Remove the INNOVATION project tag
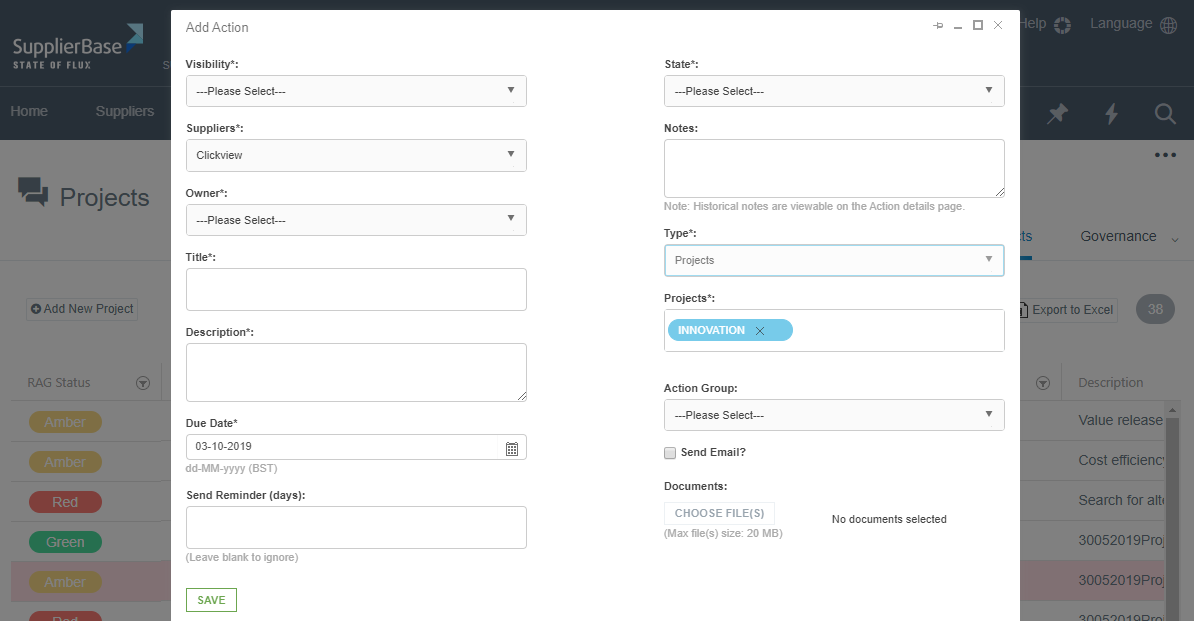Screen dimensions: 1194x621 [x=760, y=331]
